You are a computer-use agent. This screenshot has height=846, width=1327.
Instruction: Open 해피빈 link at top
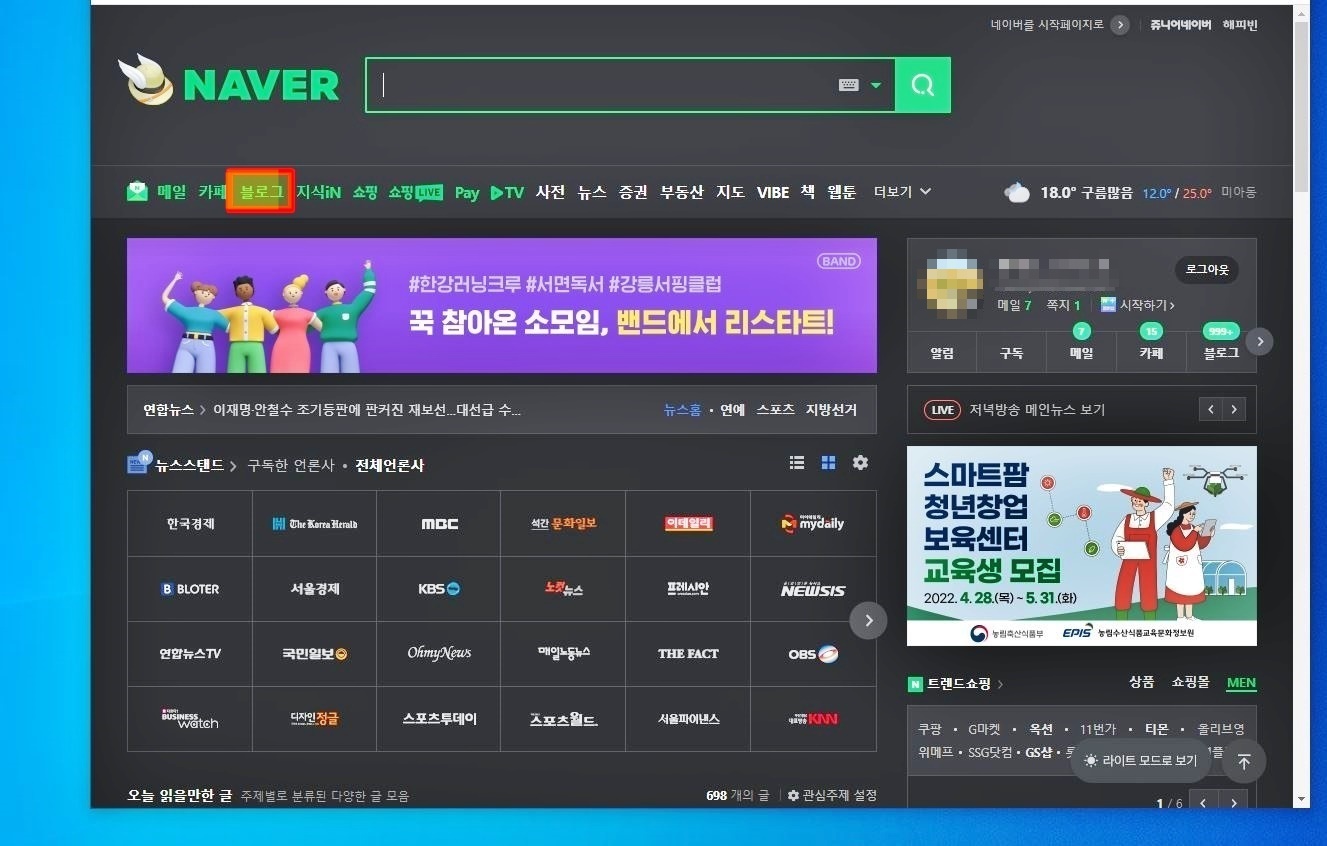(x=1240, y=25)
